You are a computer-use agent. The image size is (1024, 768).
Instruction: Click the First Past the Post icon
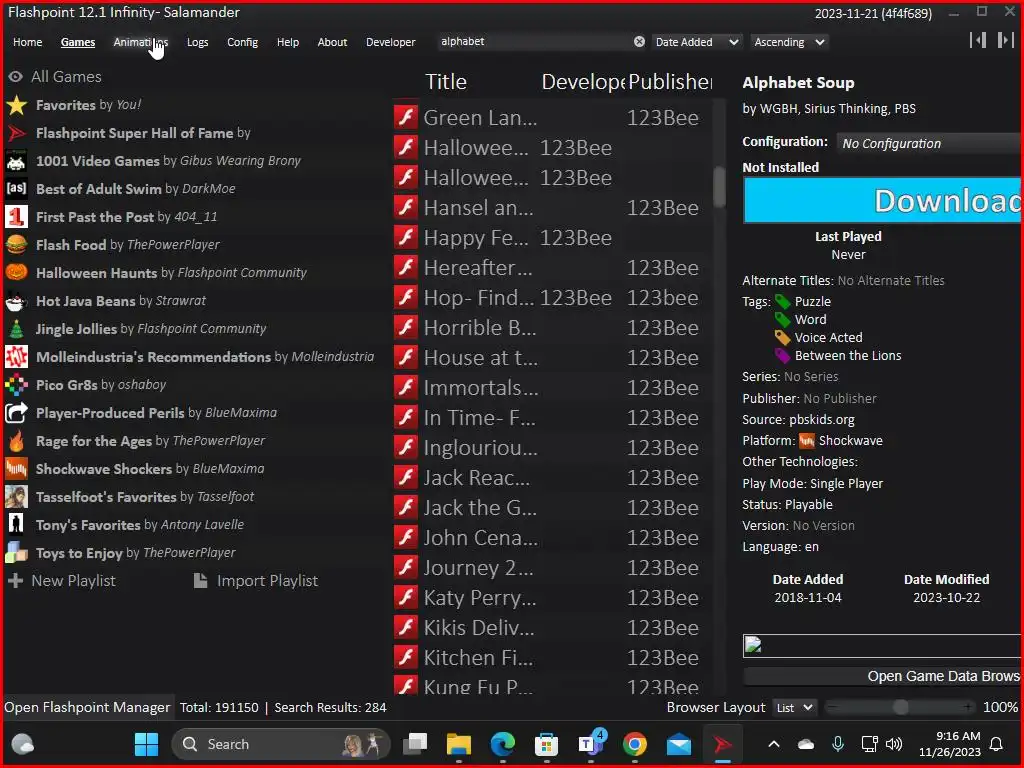point(16,217)
